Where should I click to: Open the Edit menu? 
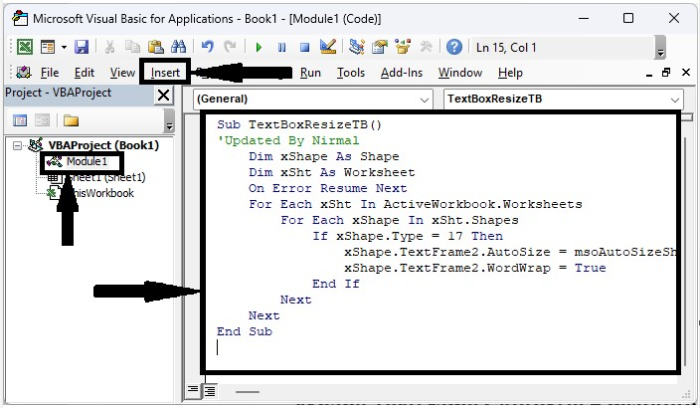pyautogui.click(x=84, y=73)
